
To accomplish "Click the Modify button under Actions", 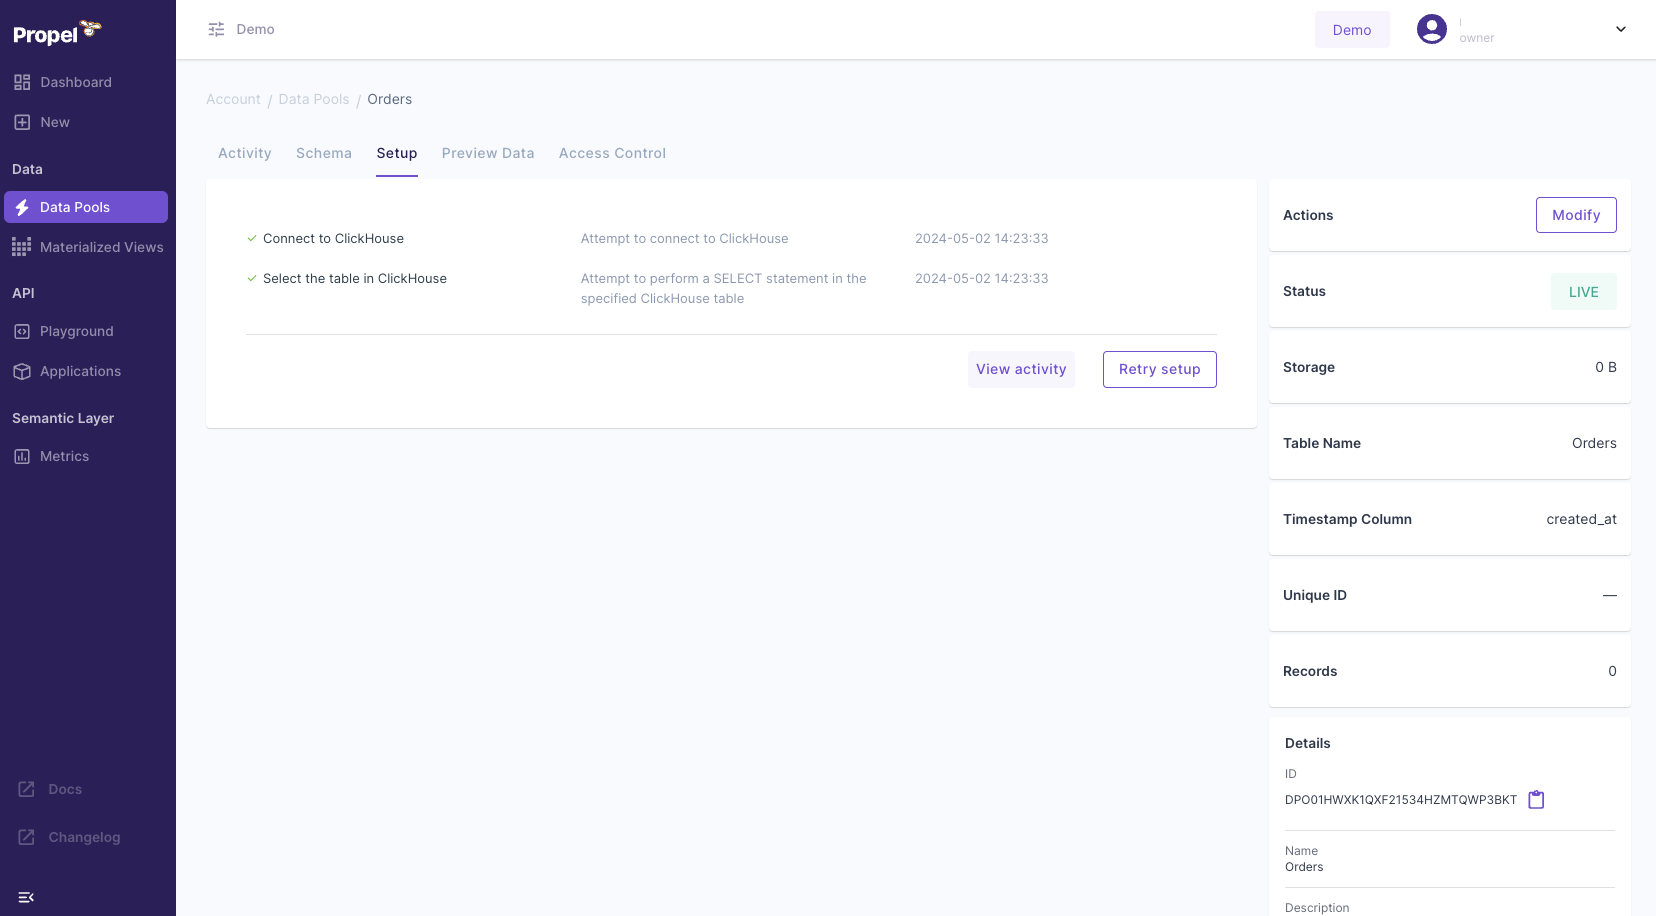I will click(1575, 214).
